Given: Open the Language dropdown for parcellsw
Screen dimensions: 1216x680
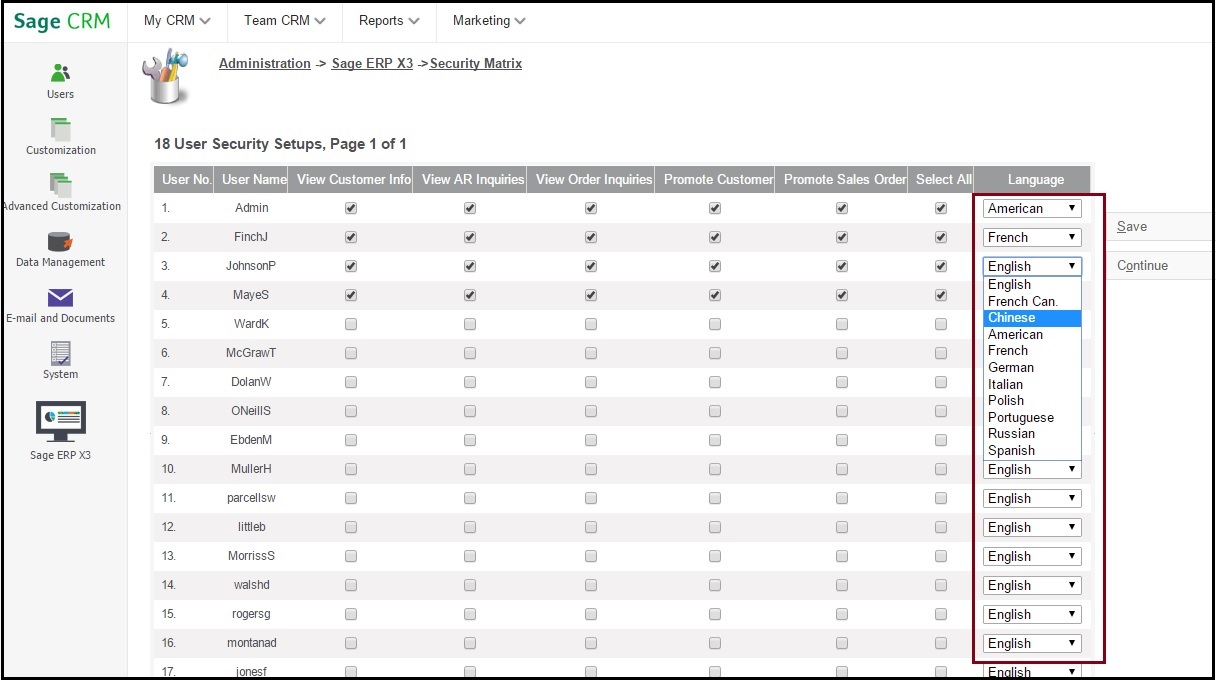Looking at the screenshot, I should coord(1032,498).
